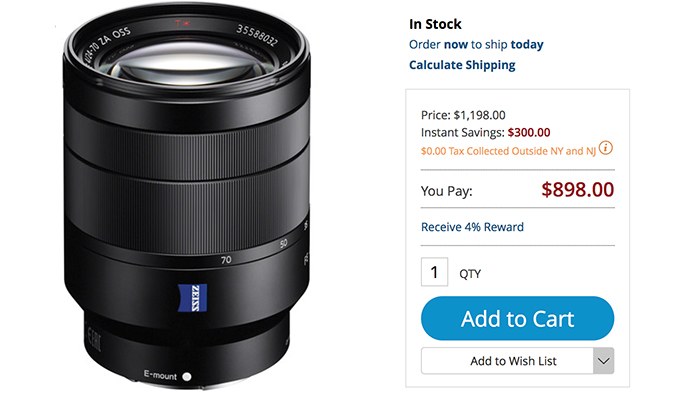Open the Calculate Shipping link
700x394 pixels.
tap(462, 65)
